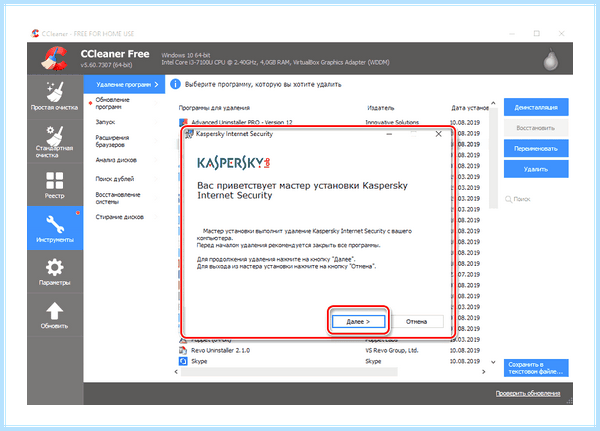This screenshot has height=431, width=600.
Task: Open the Параметры gear settings
Action: [55, 272]
